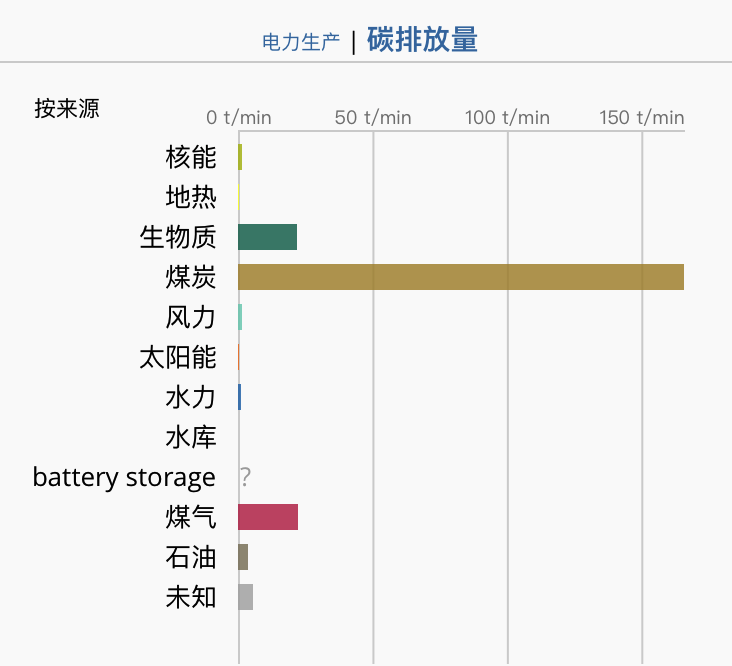Click the unknown (未知) gray bar

click(246, 597)
